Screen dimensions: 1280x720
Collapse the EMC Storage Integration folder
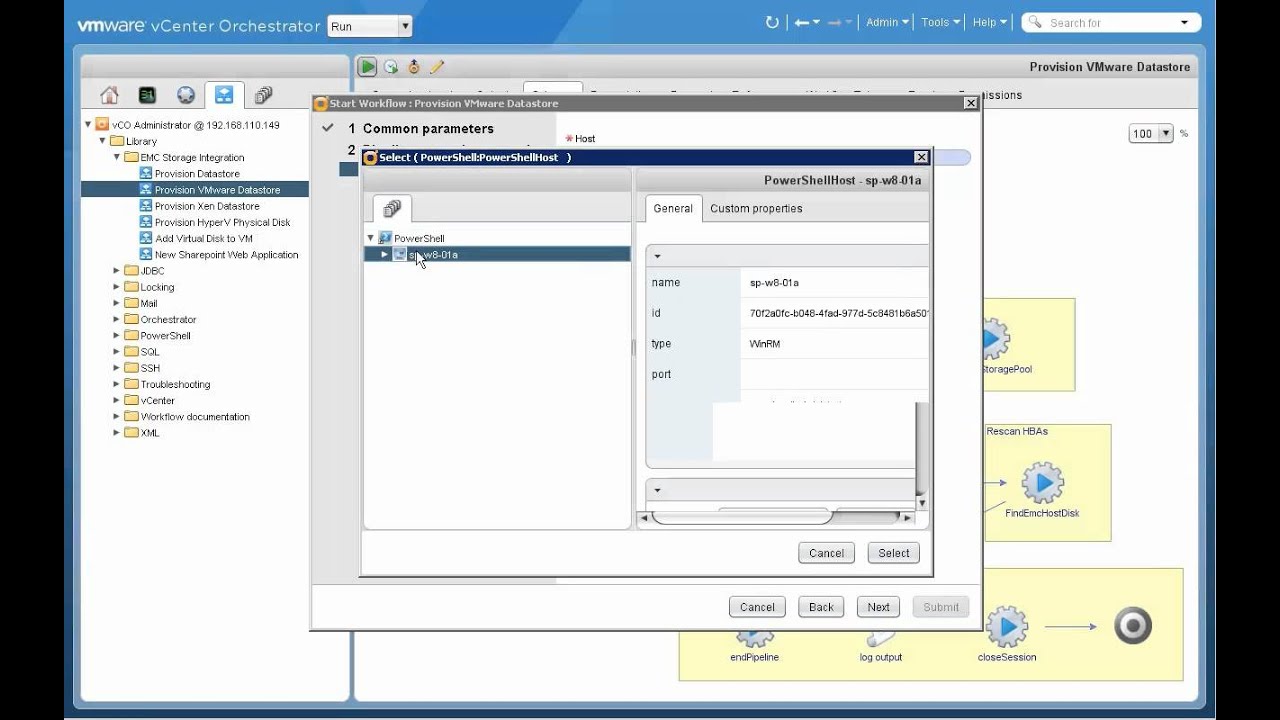[x=116, y=157]
